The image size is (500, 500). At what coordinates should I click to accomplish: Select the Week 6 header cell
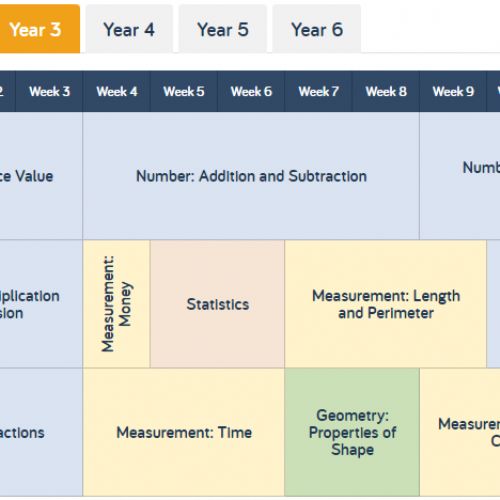251,91
